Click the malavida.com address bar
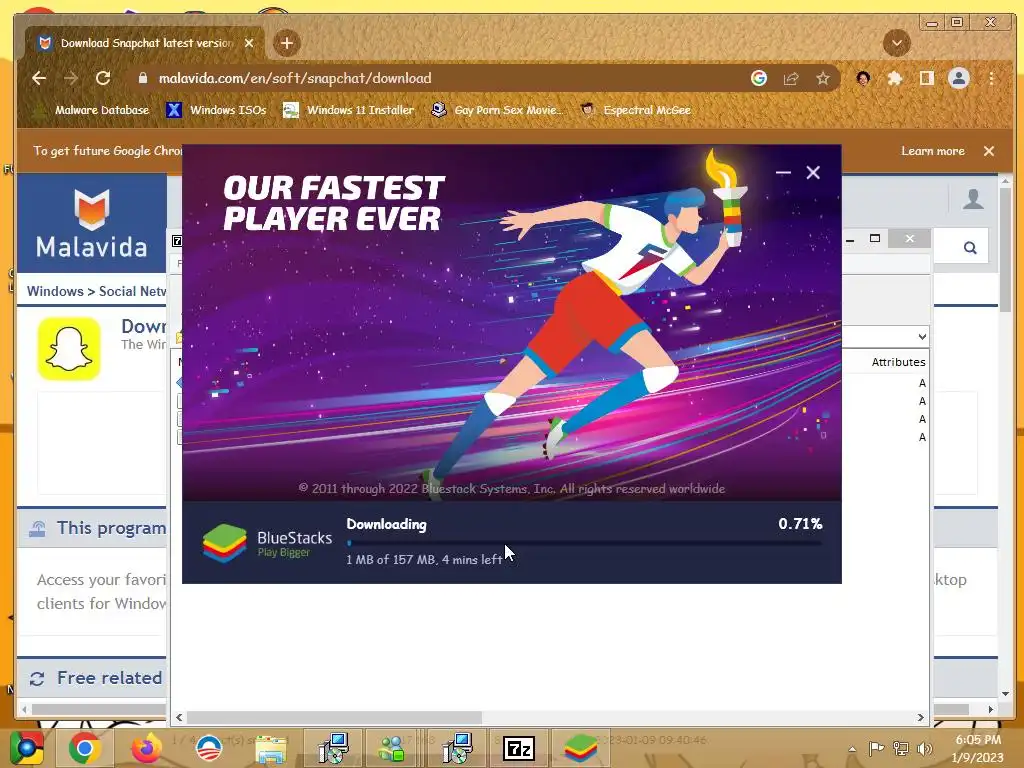Screen dimensions: 1024x768 295,78
